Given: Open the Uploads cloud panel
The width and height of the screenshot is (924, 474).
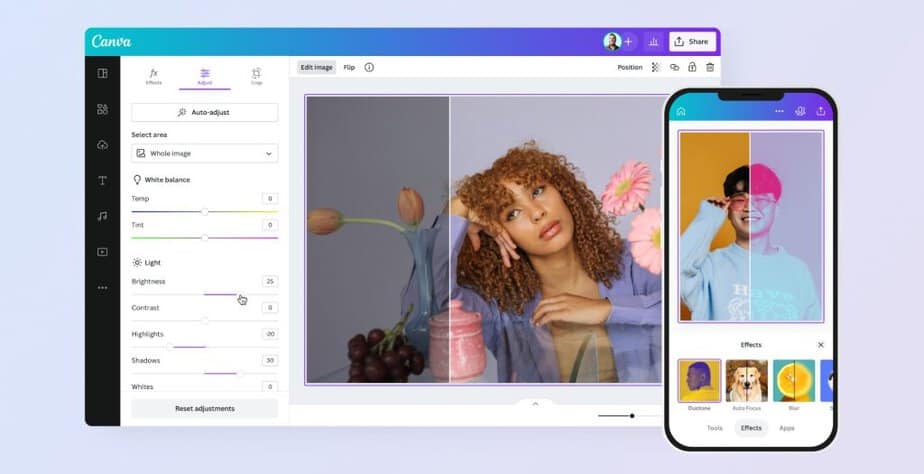Looking at the screenshot, I should click(103, 145).
